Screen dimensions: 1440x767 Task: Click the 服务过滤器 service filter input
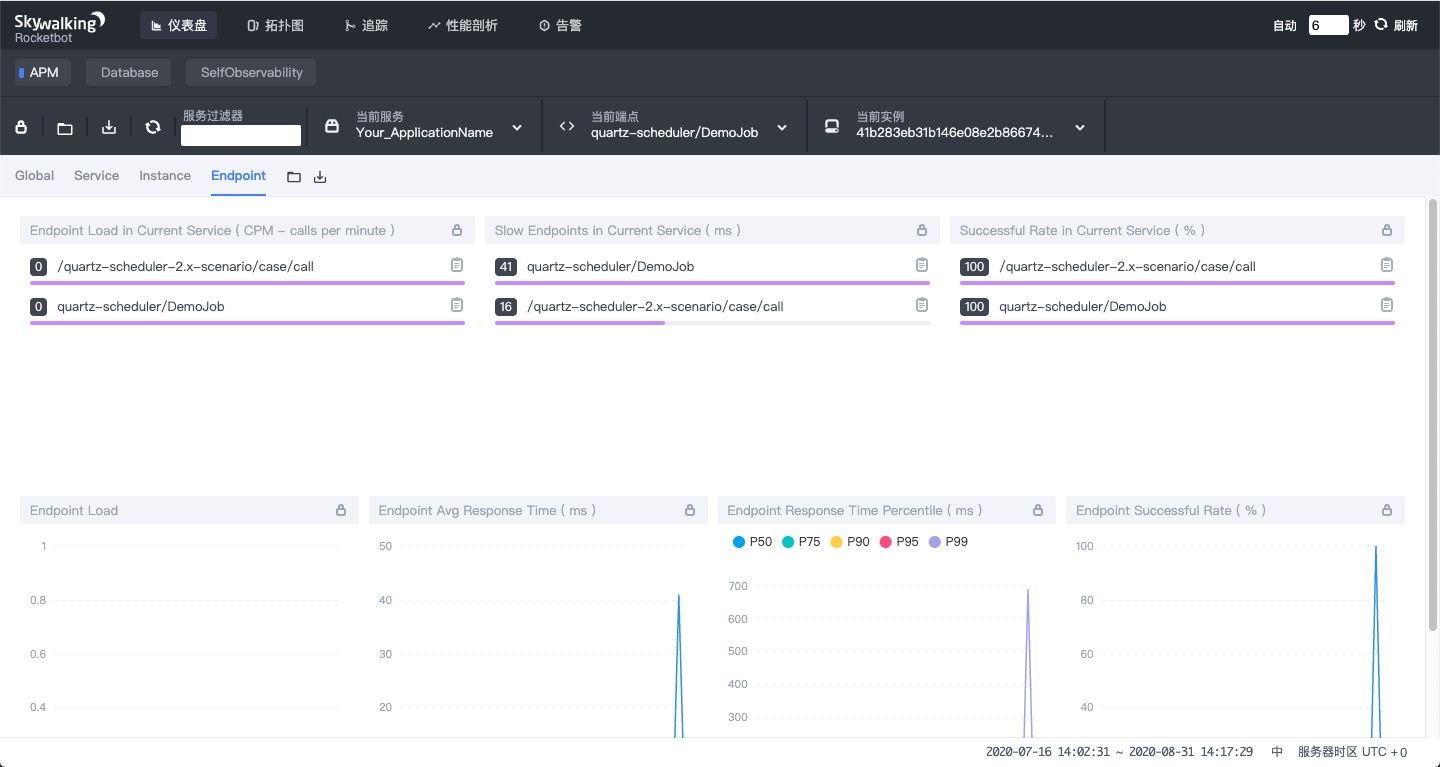click(241, 135)
